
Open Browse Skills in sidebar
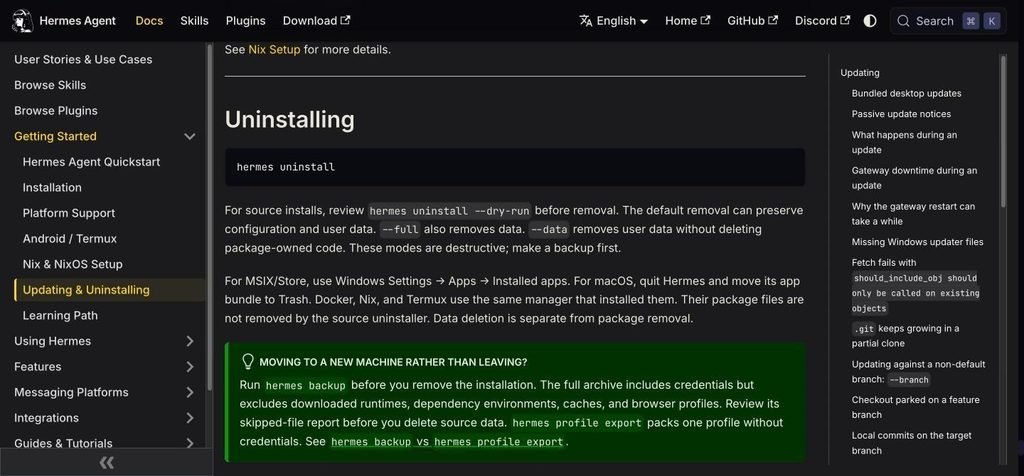point(50,85)
